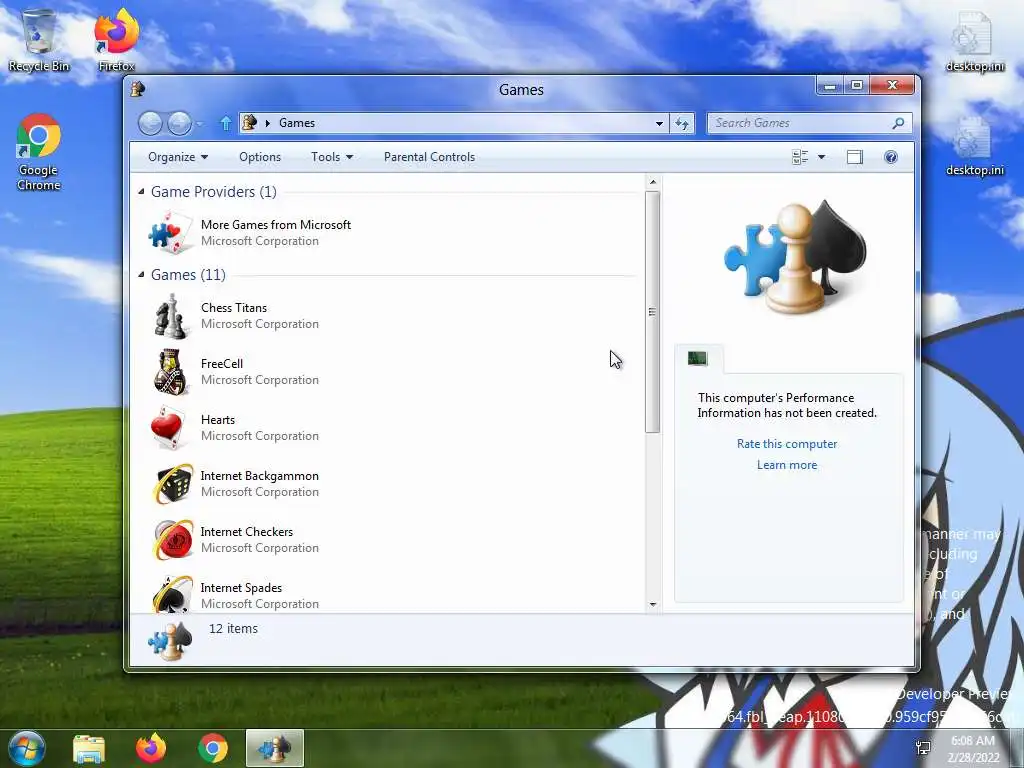Click the change view icon

coord(800,157)
